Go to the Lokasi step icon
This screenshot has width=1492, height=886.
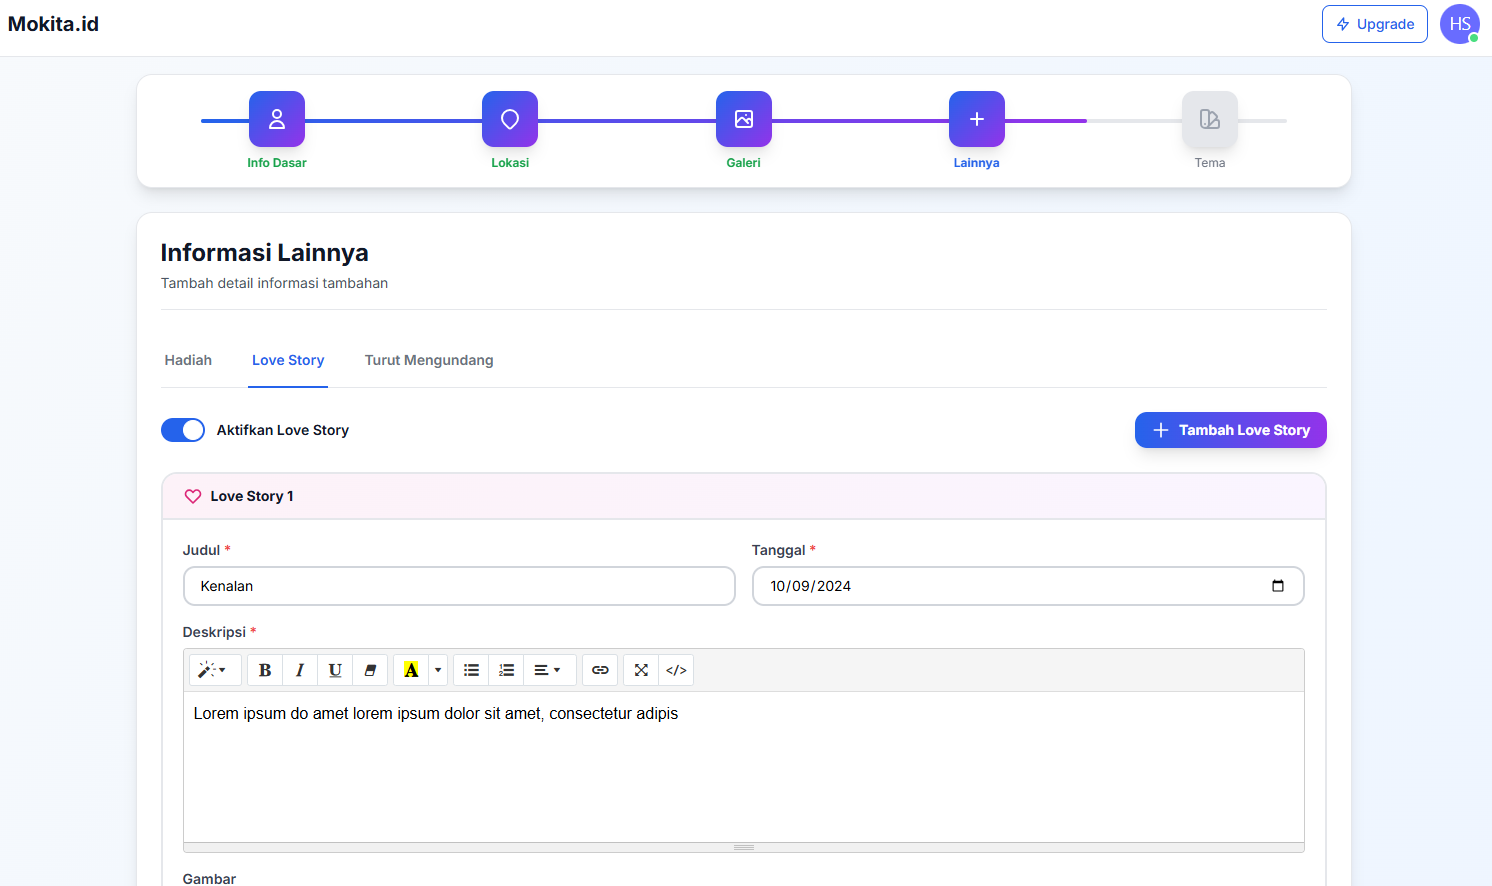[510, 119]
